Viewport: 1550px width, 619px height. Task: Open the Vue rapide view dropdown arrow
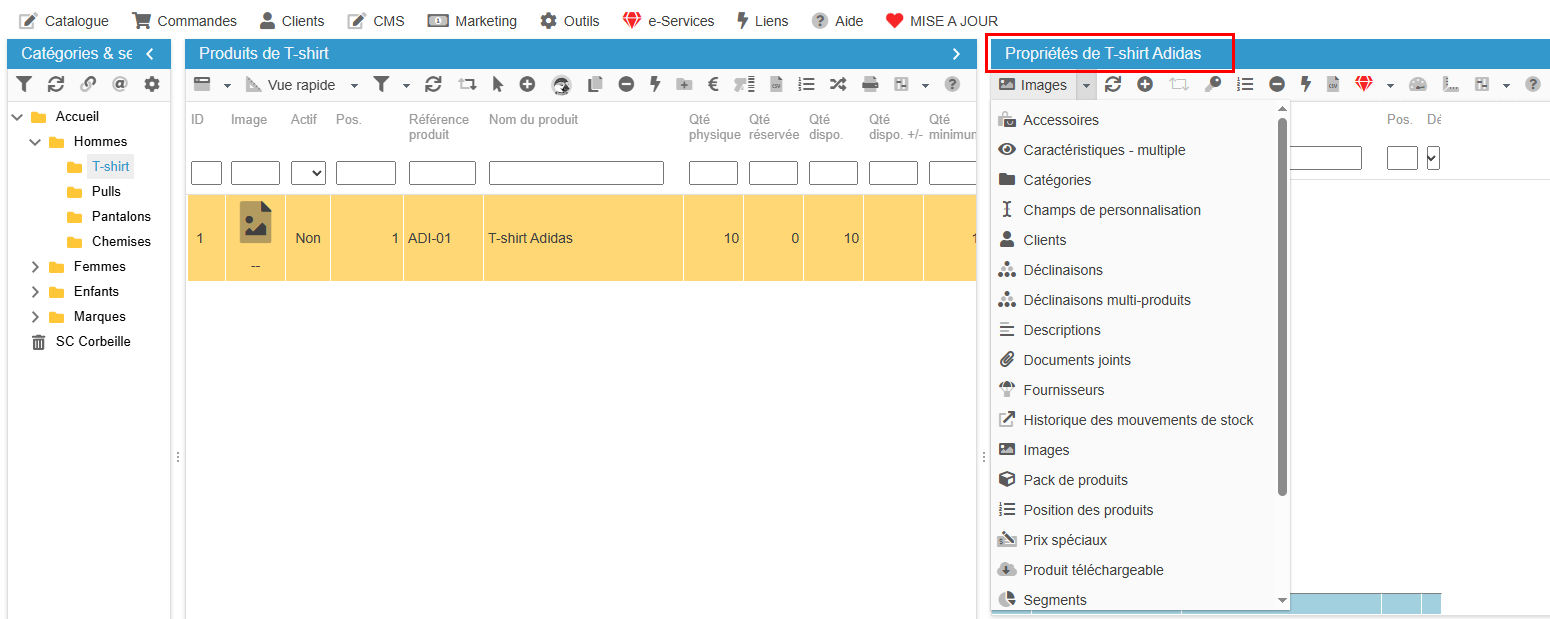coord(354,86)
